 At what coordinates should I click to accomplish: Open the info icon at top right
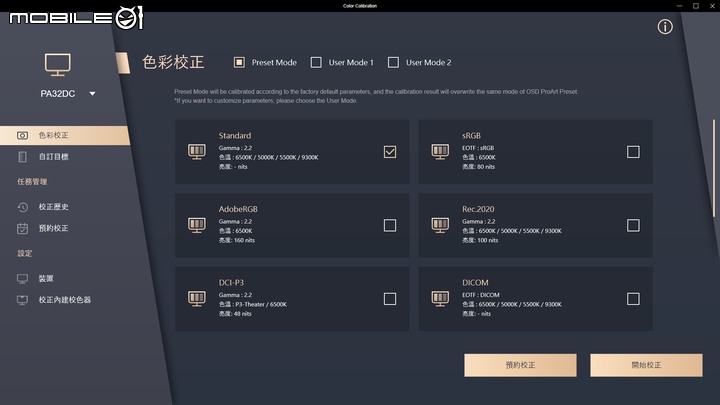(x=664, y=27)
